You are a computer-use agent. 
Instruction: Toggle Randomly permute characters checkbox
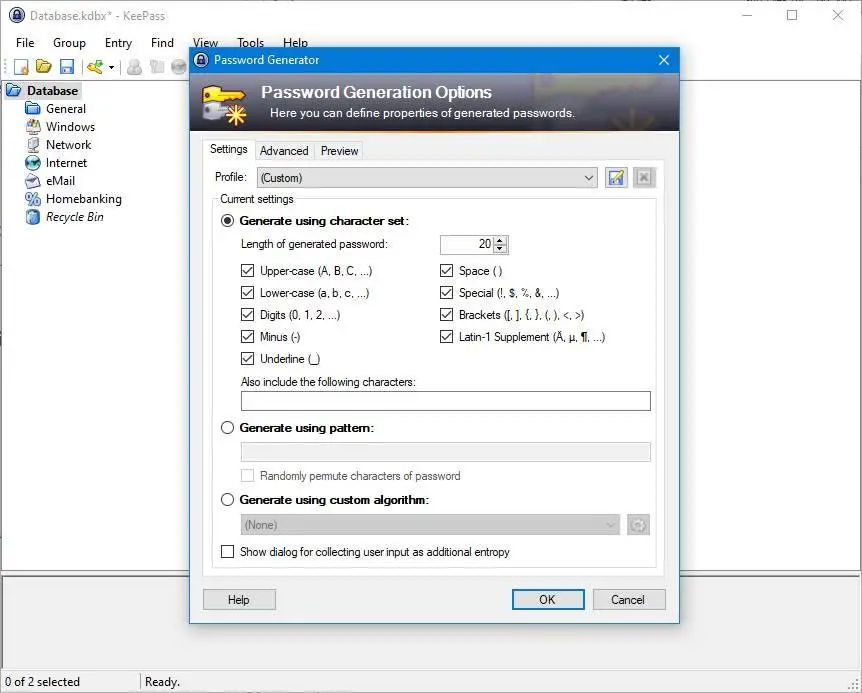247,476
